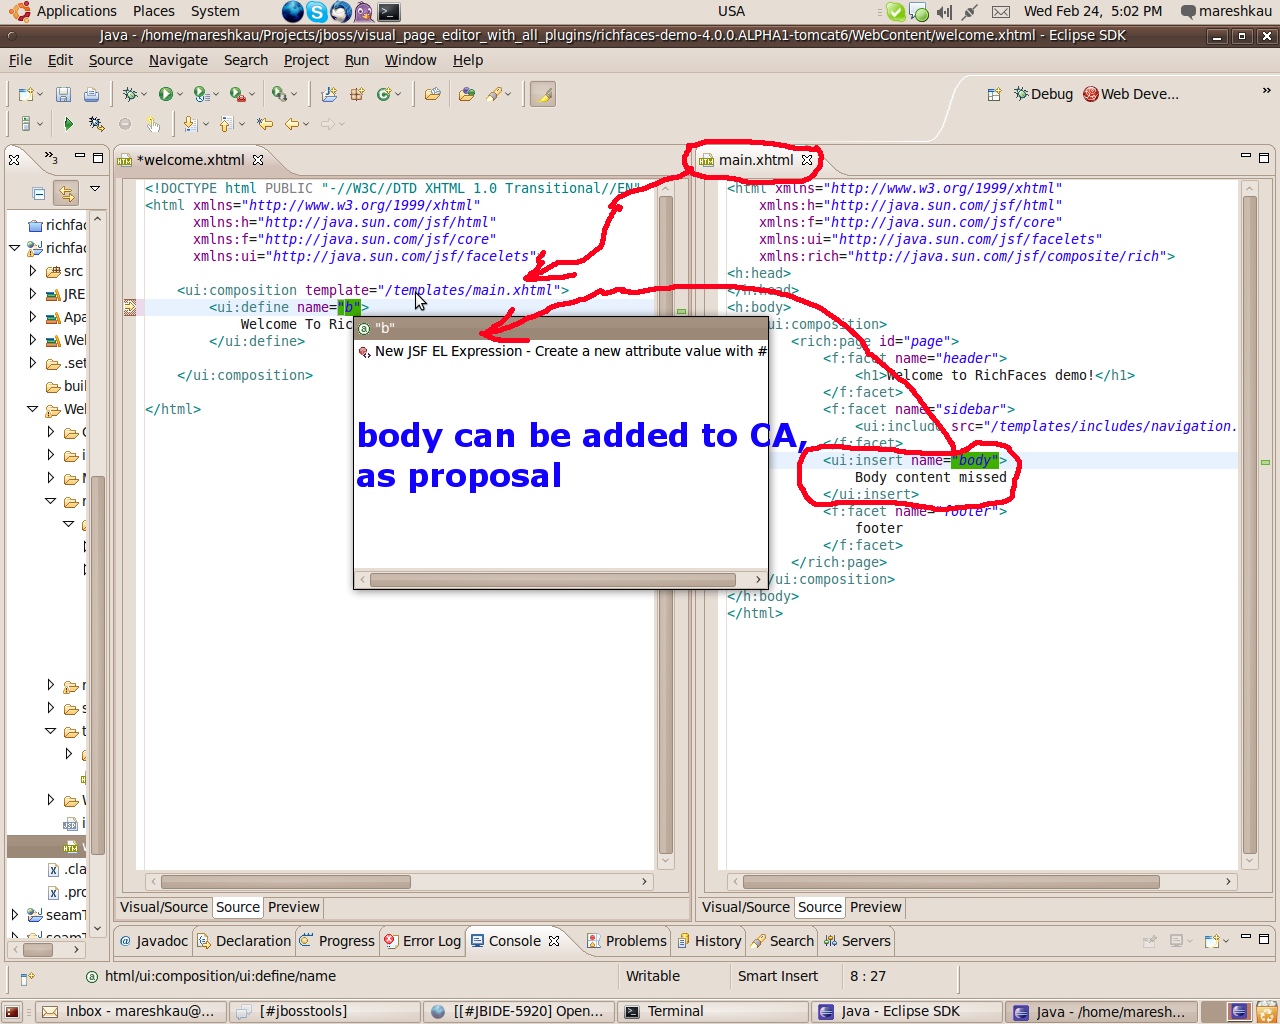Open the Javadoc view tab
Image resolution: width=1280 pixels, height=1024 pixels.
154,941
